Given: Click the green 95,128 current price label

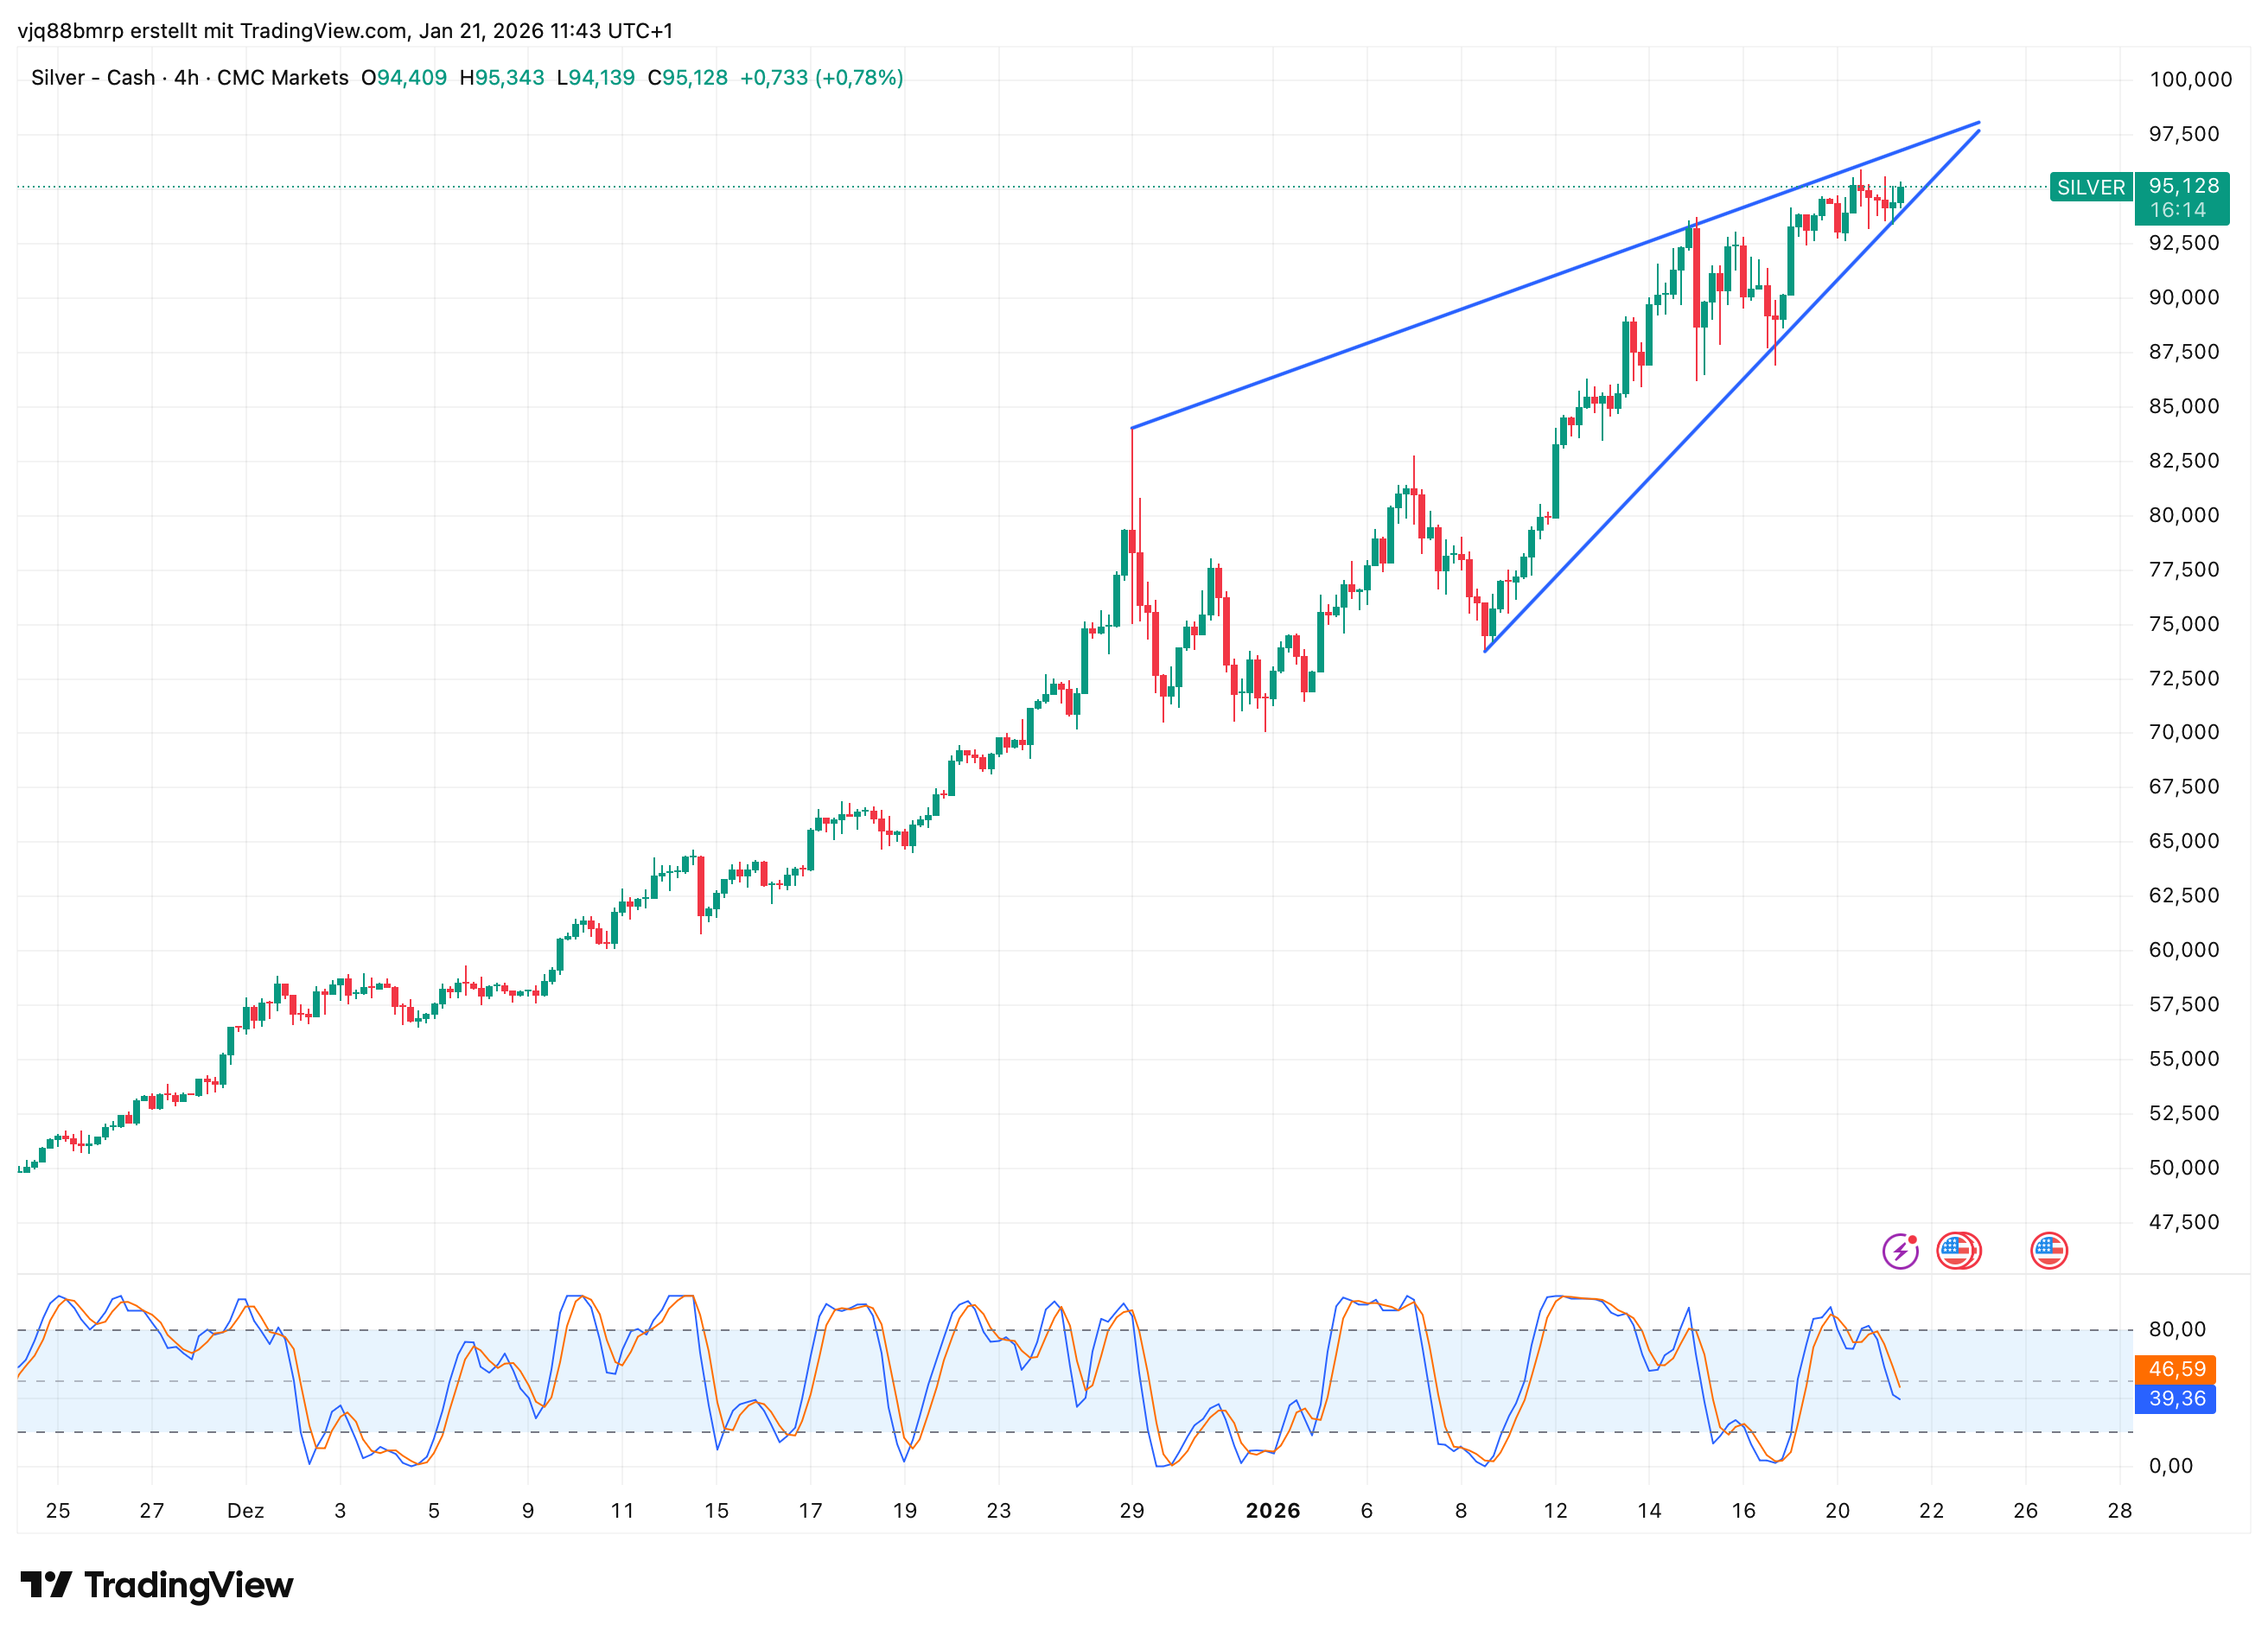Looking at the screenshot, I should (2183, 186).
